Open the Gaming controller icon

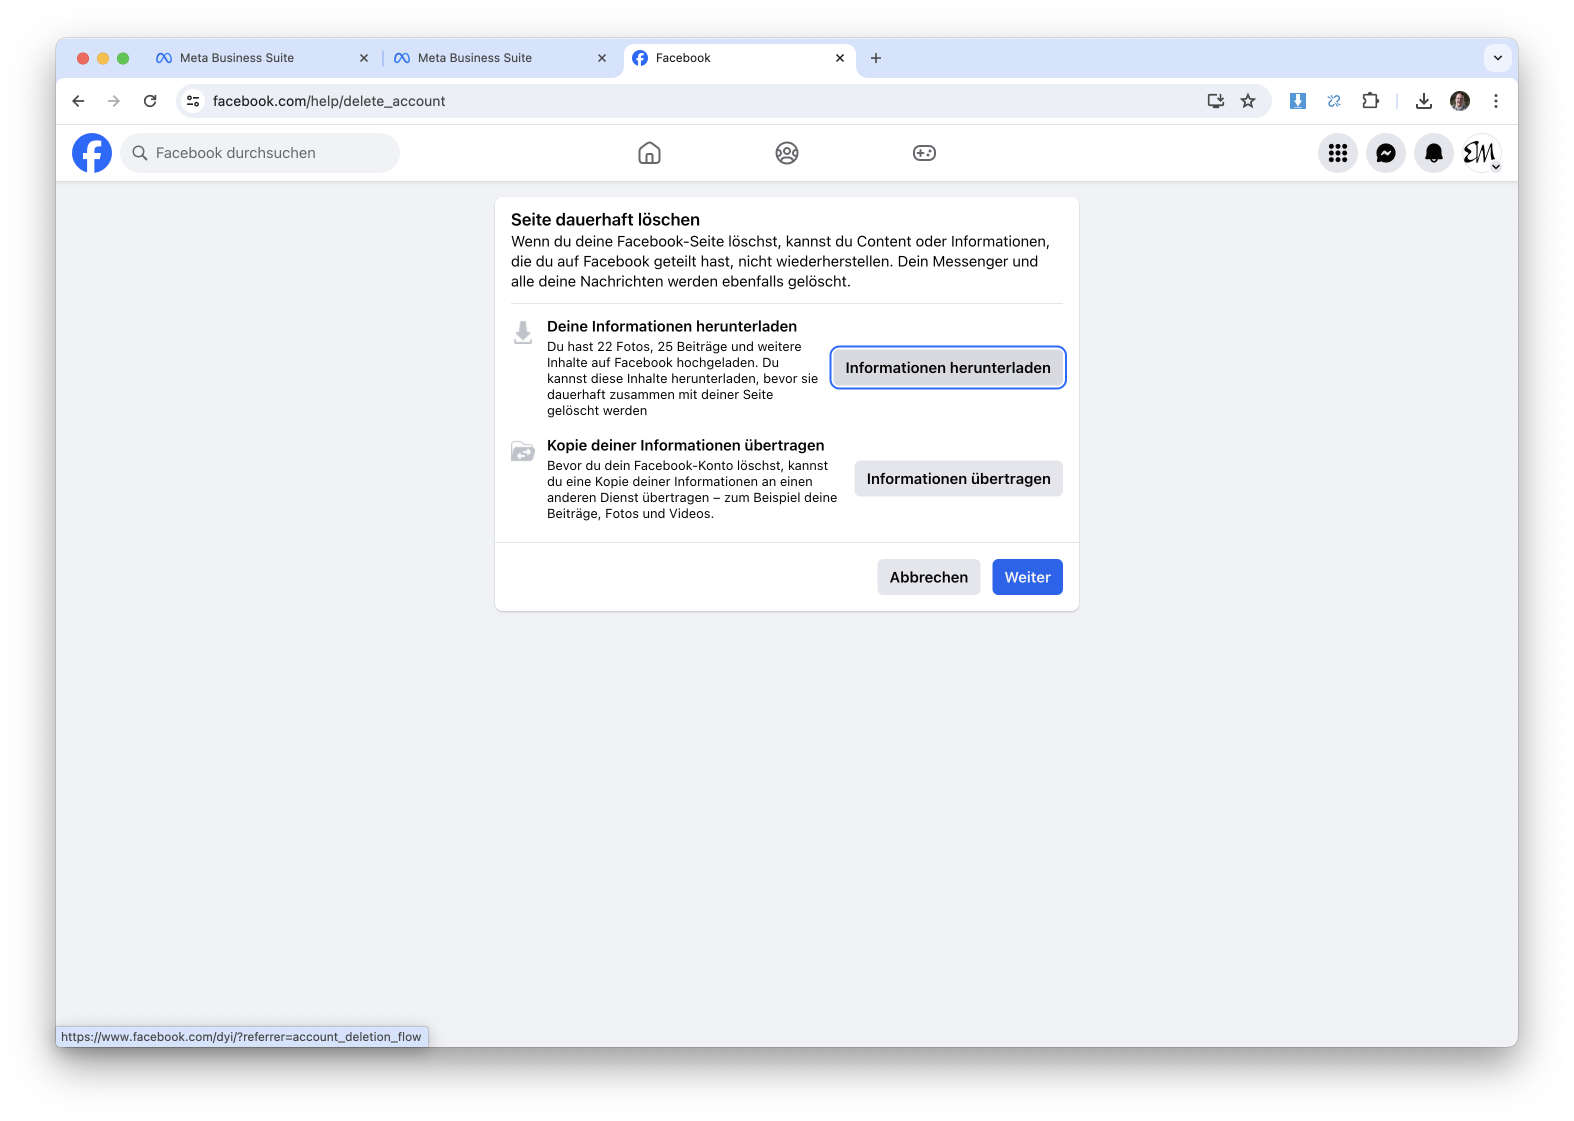point(924,153)
